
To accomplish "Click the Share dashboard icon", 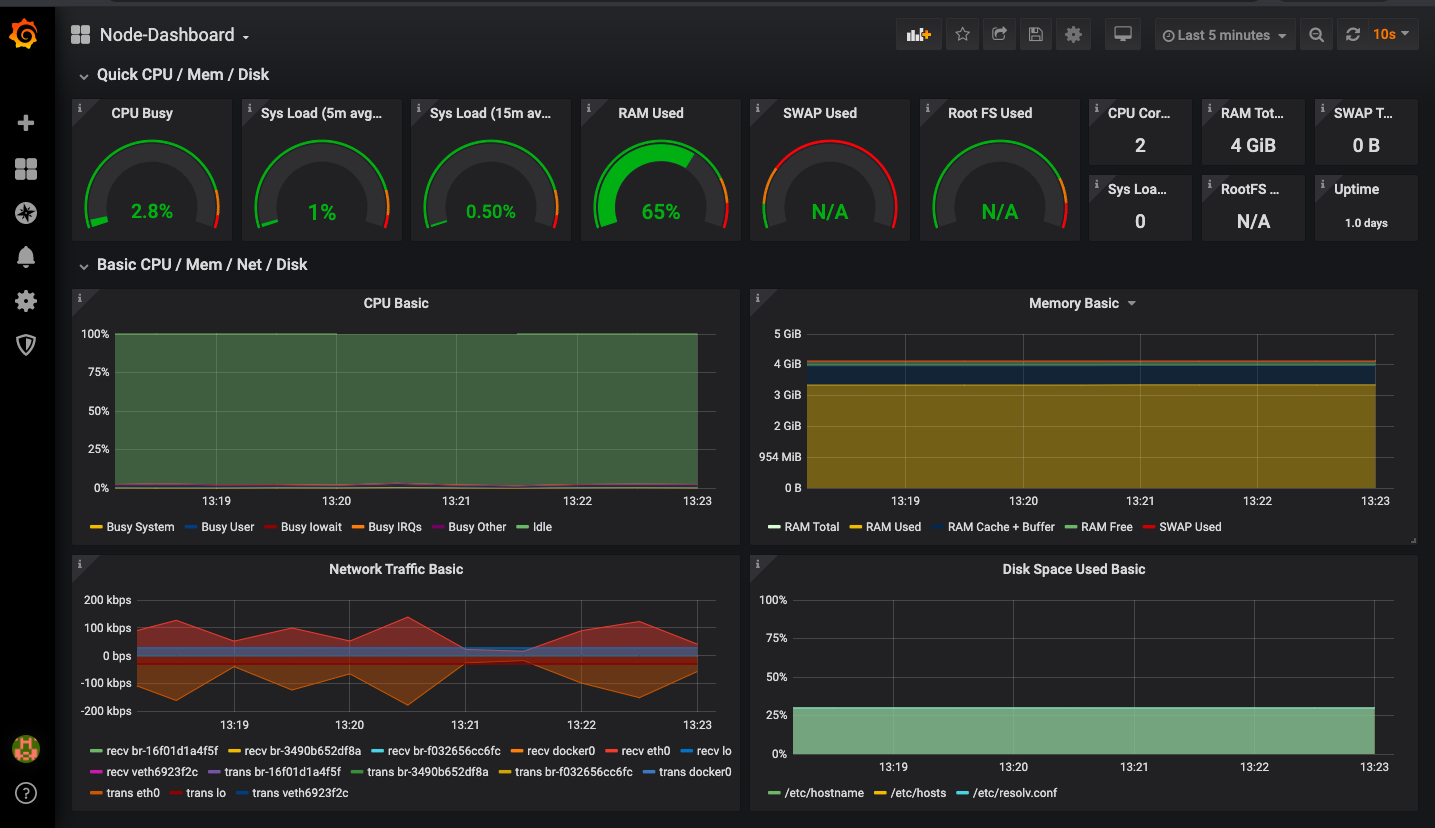I will [999, 35].
